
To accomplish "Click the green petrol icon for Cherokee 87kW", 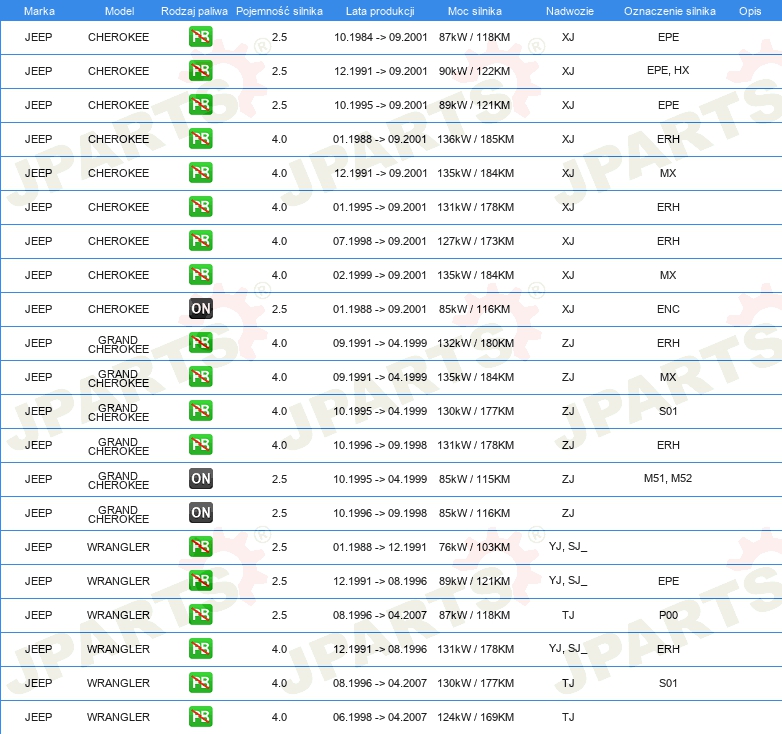I will (200, 37).
